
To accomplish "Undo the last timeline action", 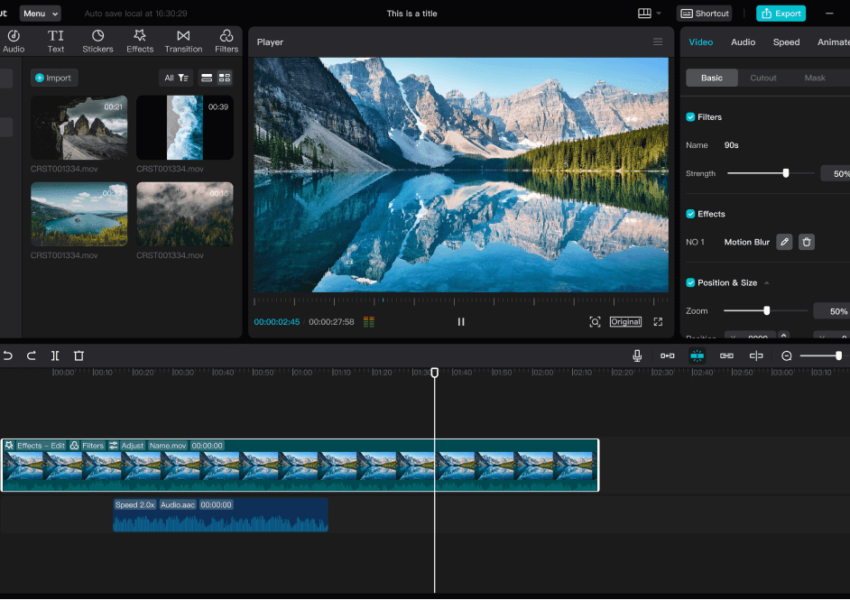I will pyautogui.click(x=8, y=356).
